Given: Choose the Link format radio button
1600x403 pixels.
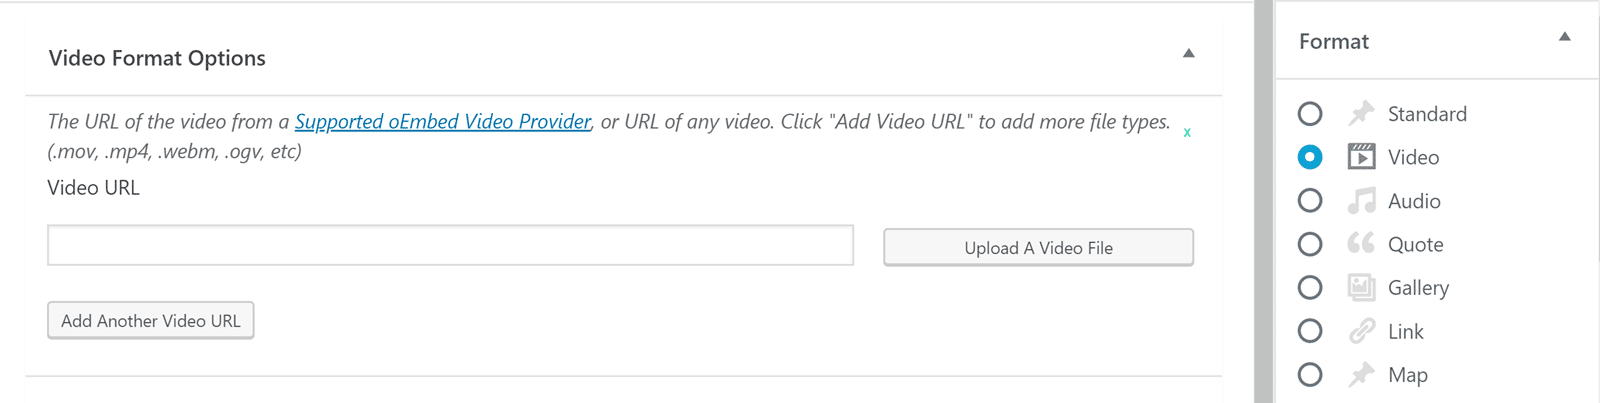Looking at the screenshot, I should coord(1310,331).
